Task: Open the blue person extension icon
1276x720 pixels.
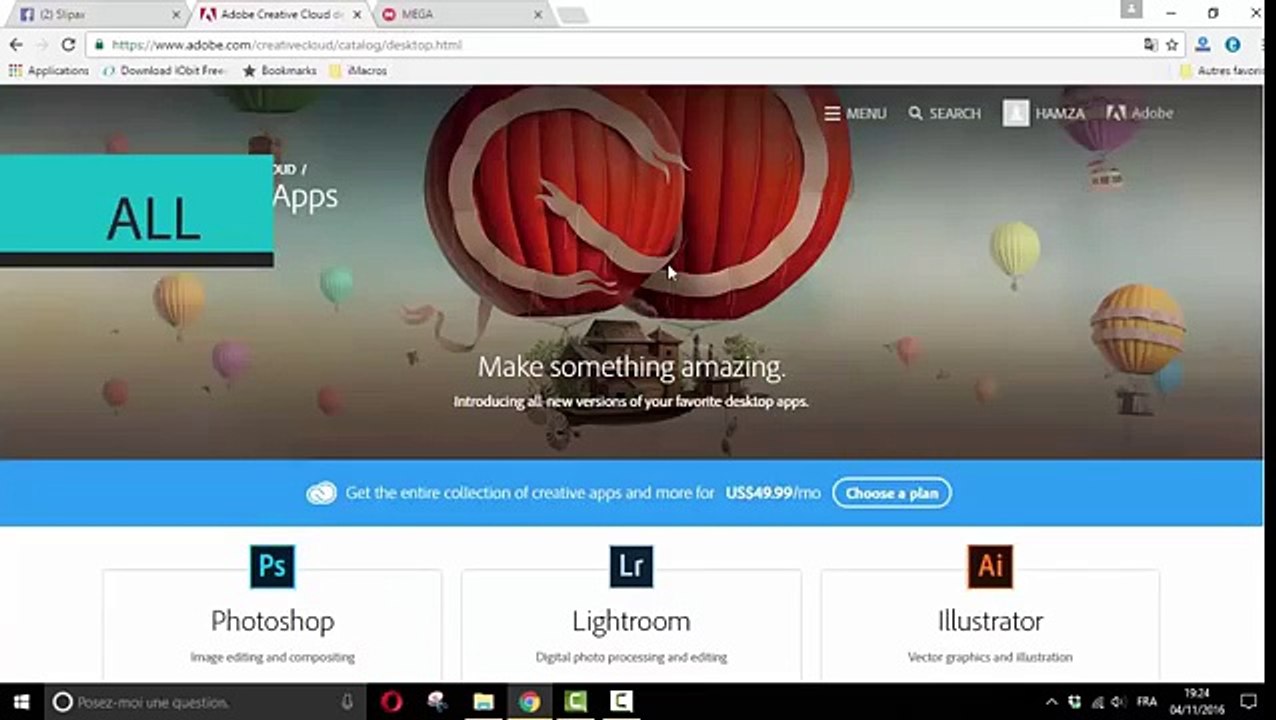Action: coord(1203,45)
